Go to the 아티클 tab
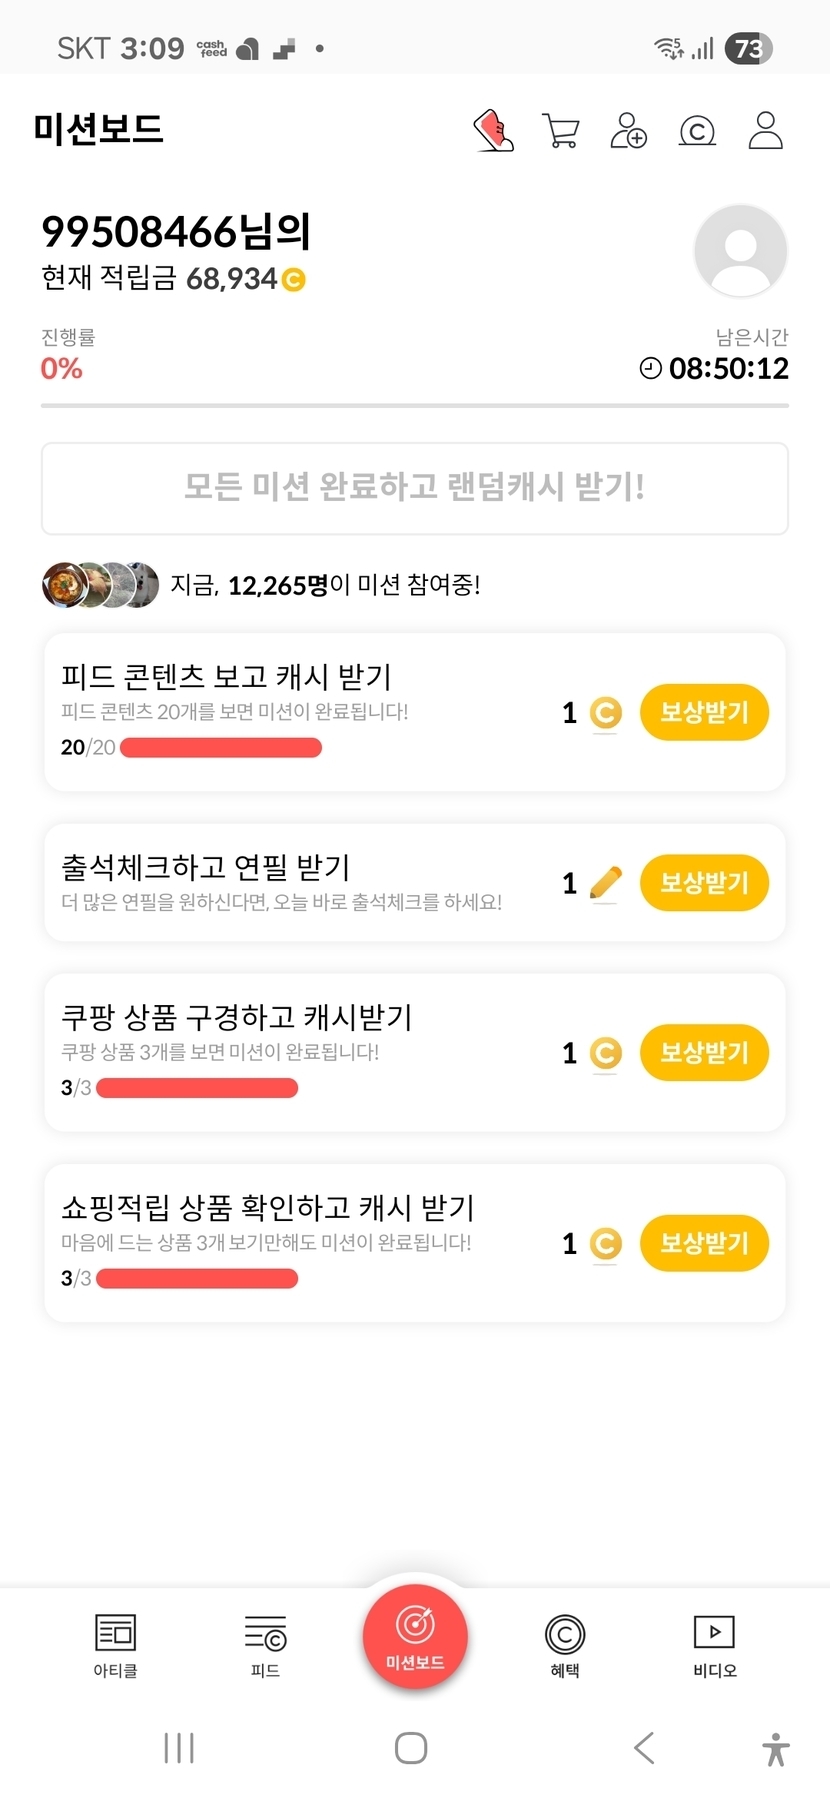 [115, 1644]
